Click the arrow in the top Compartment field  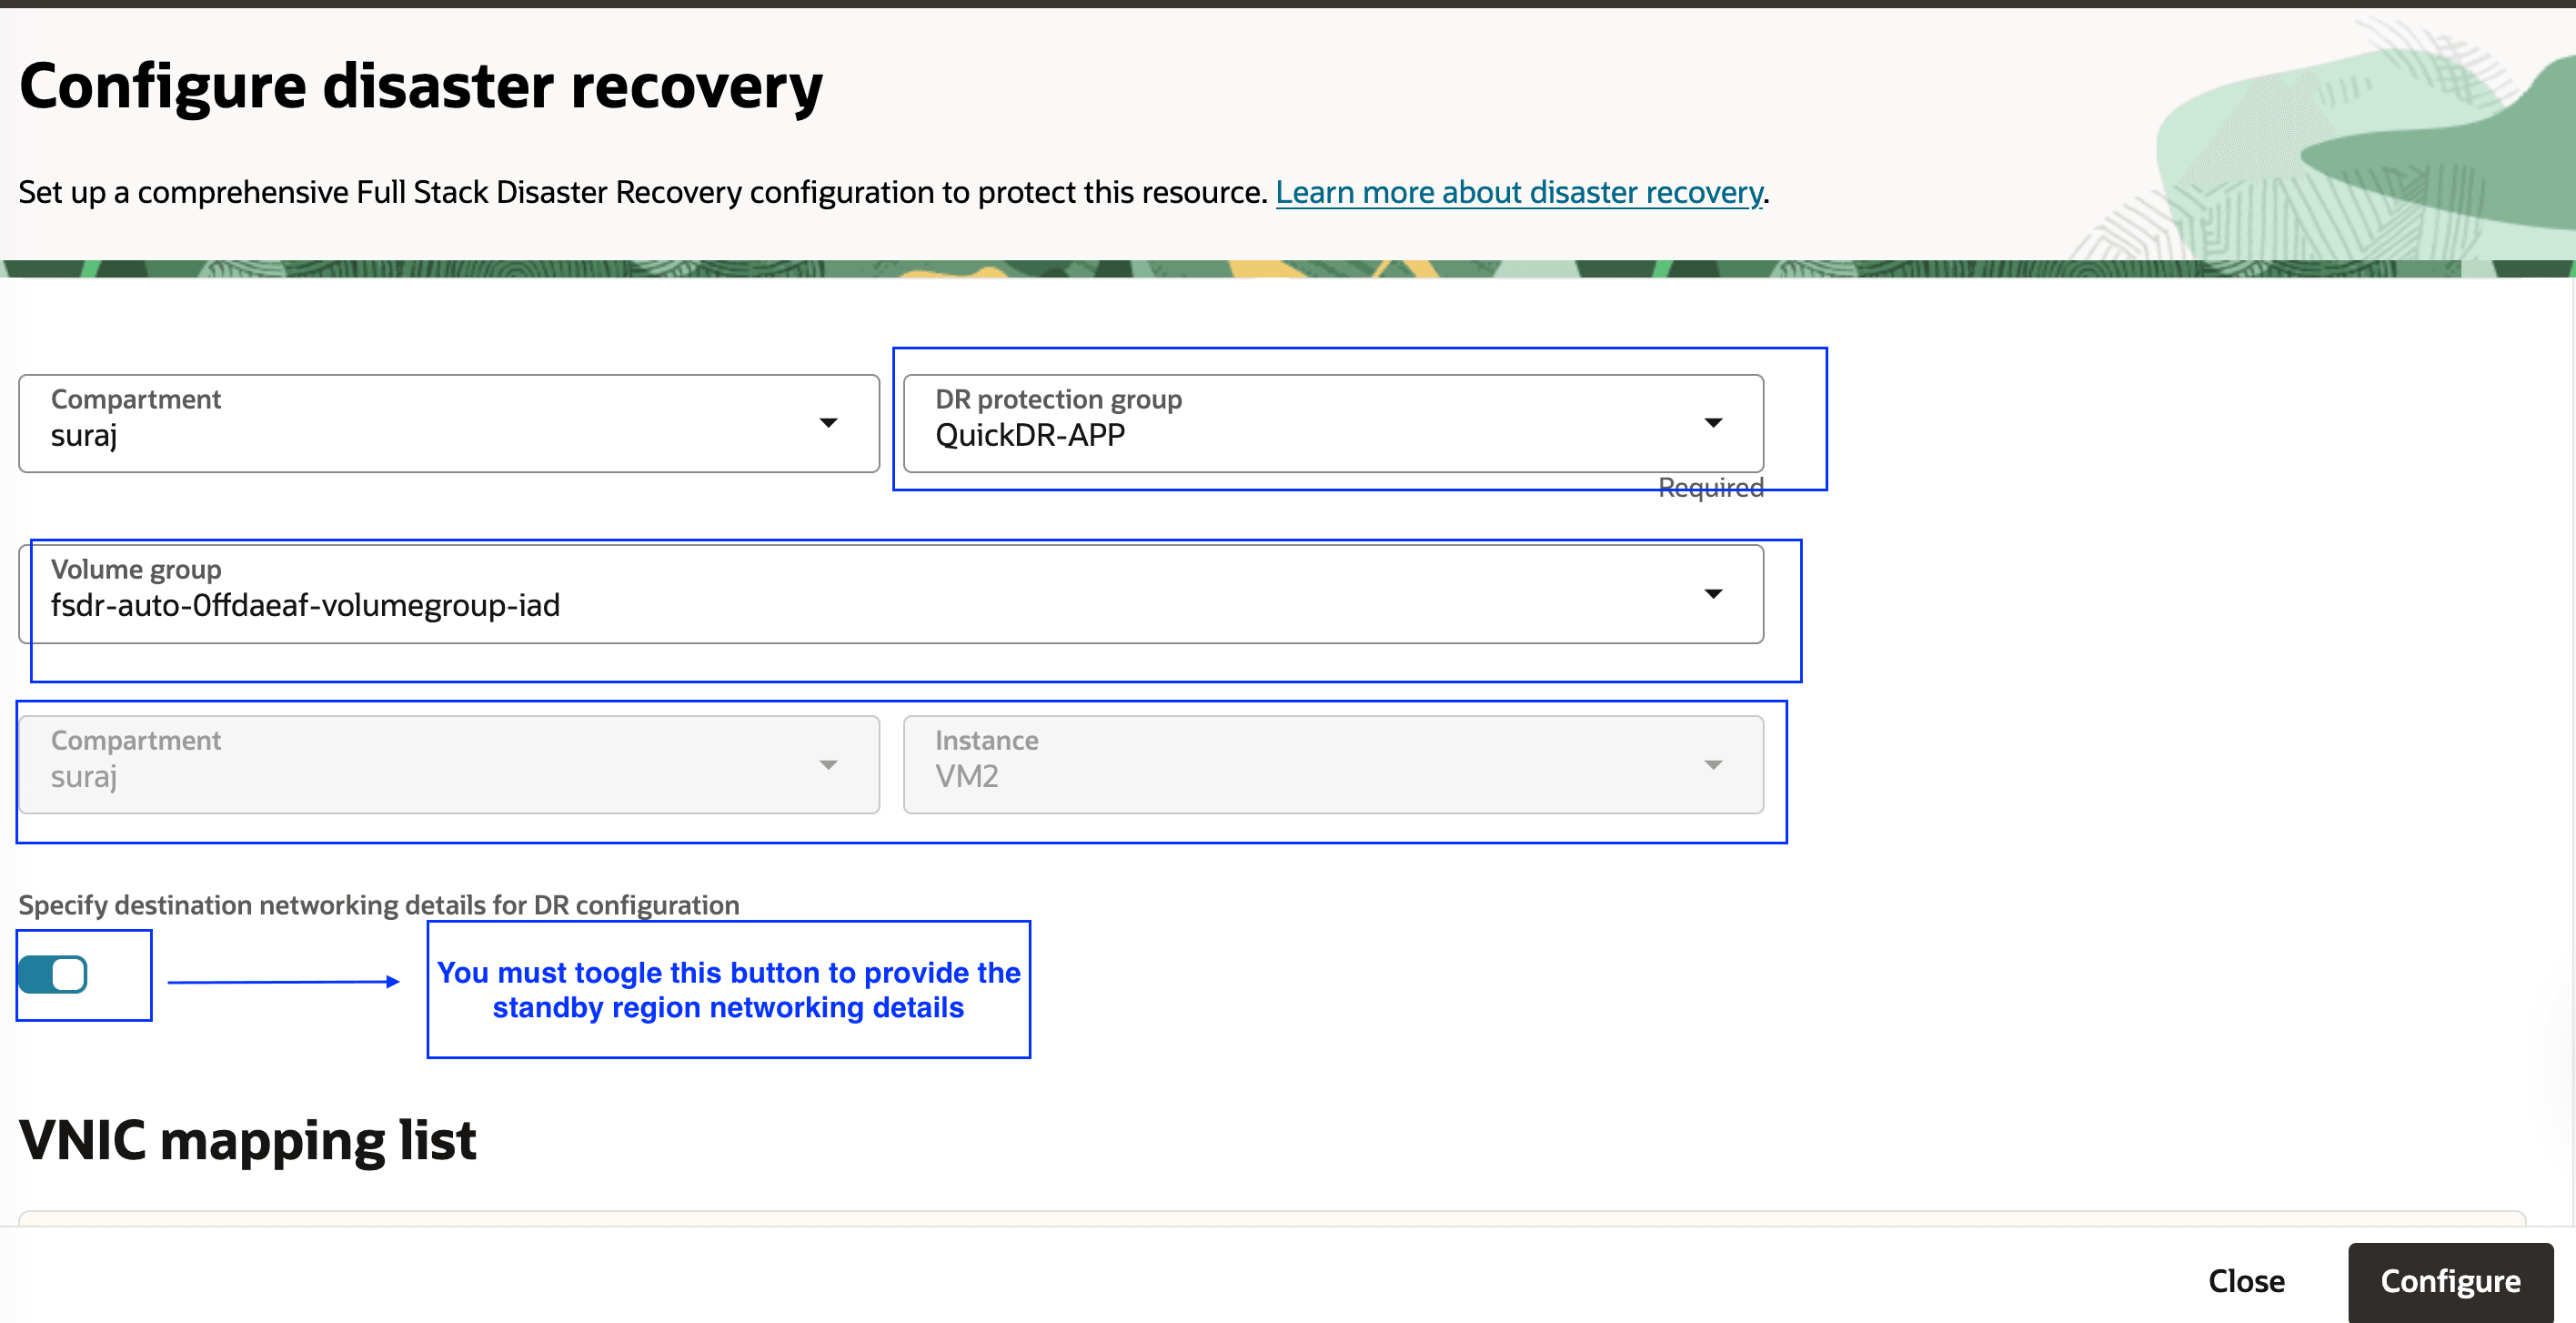pos(828,424)
